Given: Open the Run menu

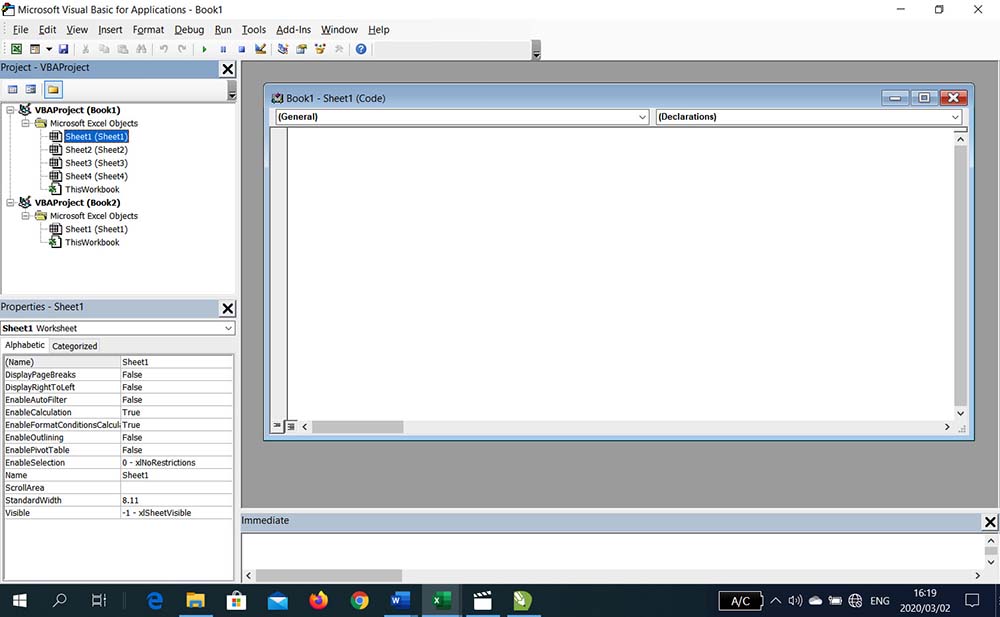Looking at the screenshot, I should click(x=223, y=29).
